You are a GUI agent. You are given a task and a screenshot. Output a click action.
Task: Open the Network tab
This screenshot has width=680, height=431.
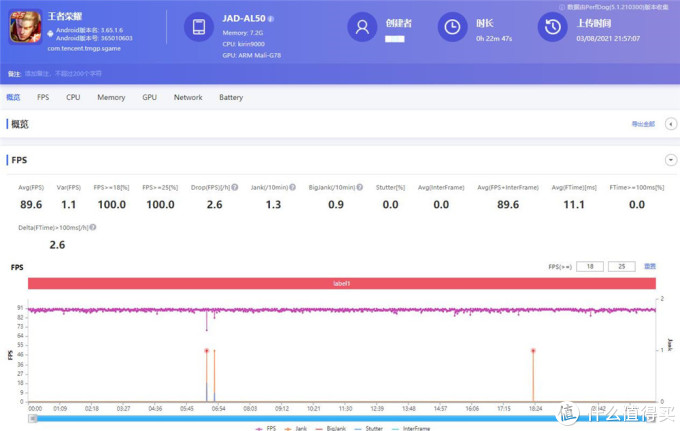coord(188,97)
